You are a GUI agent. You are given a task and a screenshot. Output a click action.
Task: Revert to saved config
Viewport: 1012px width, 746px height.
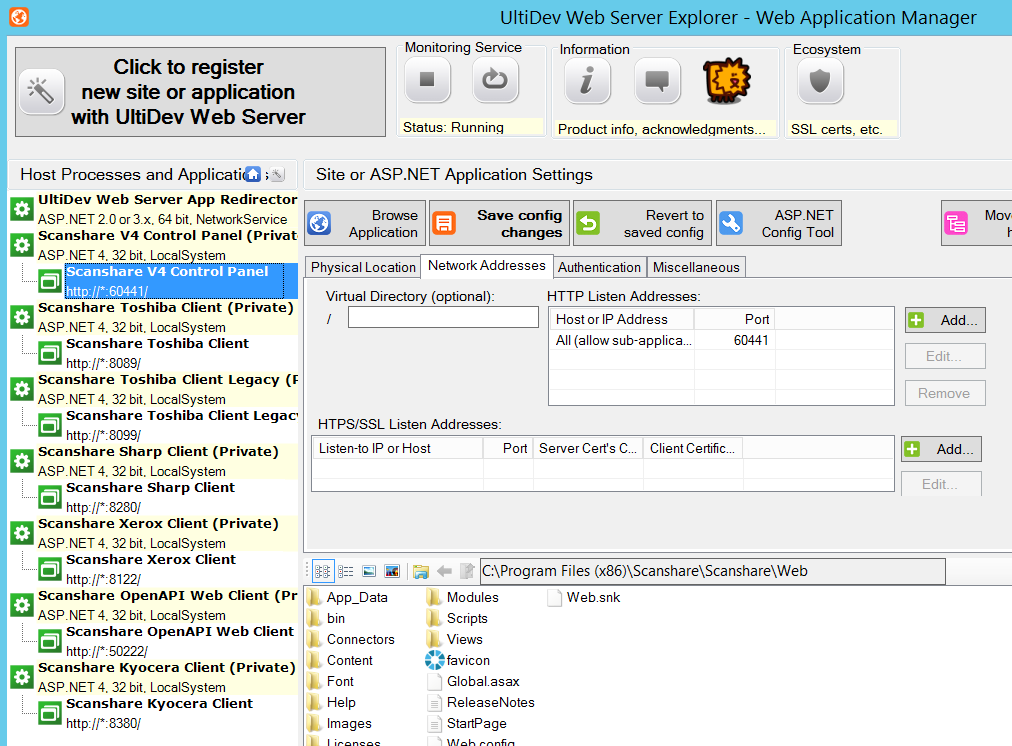642,223
